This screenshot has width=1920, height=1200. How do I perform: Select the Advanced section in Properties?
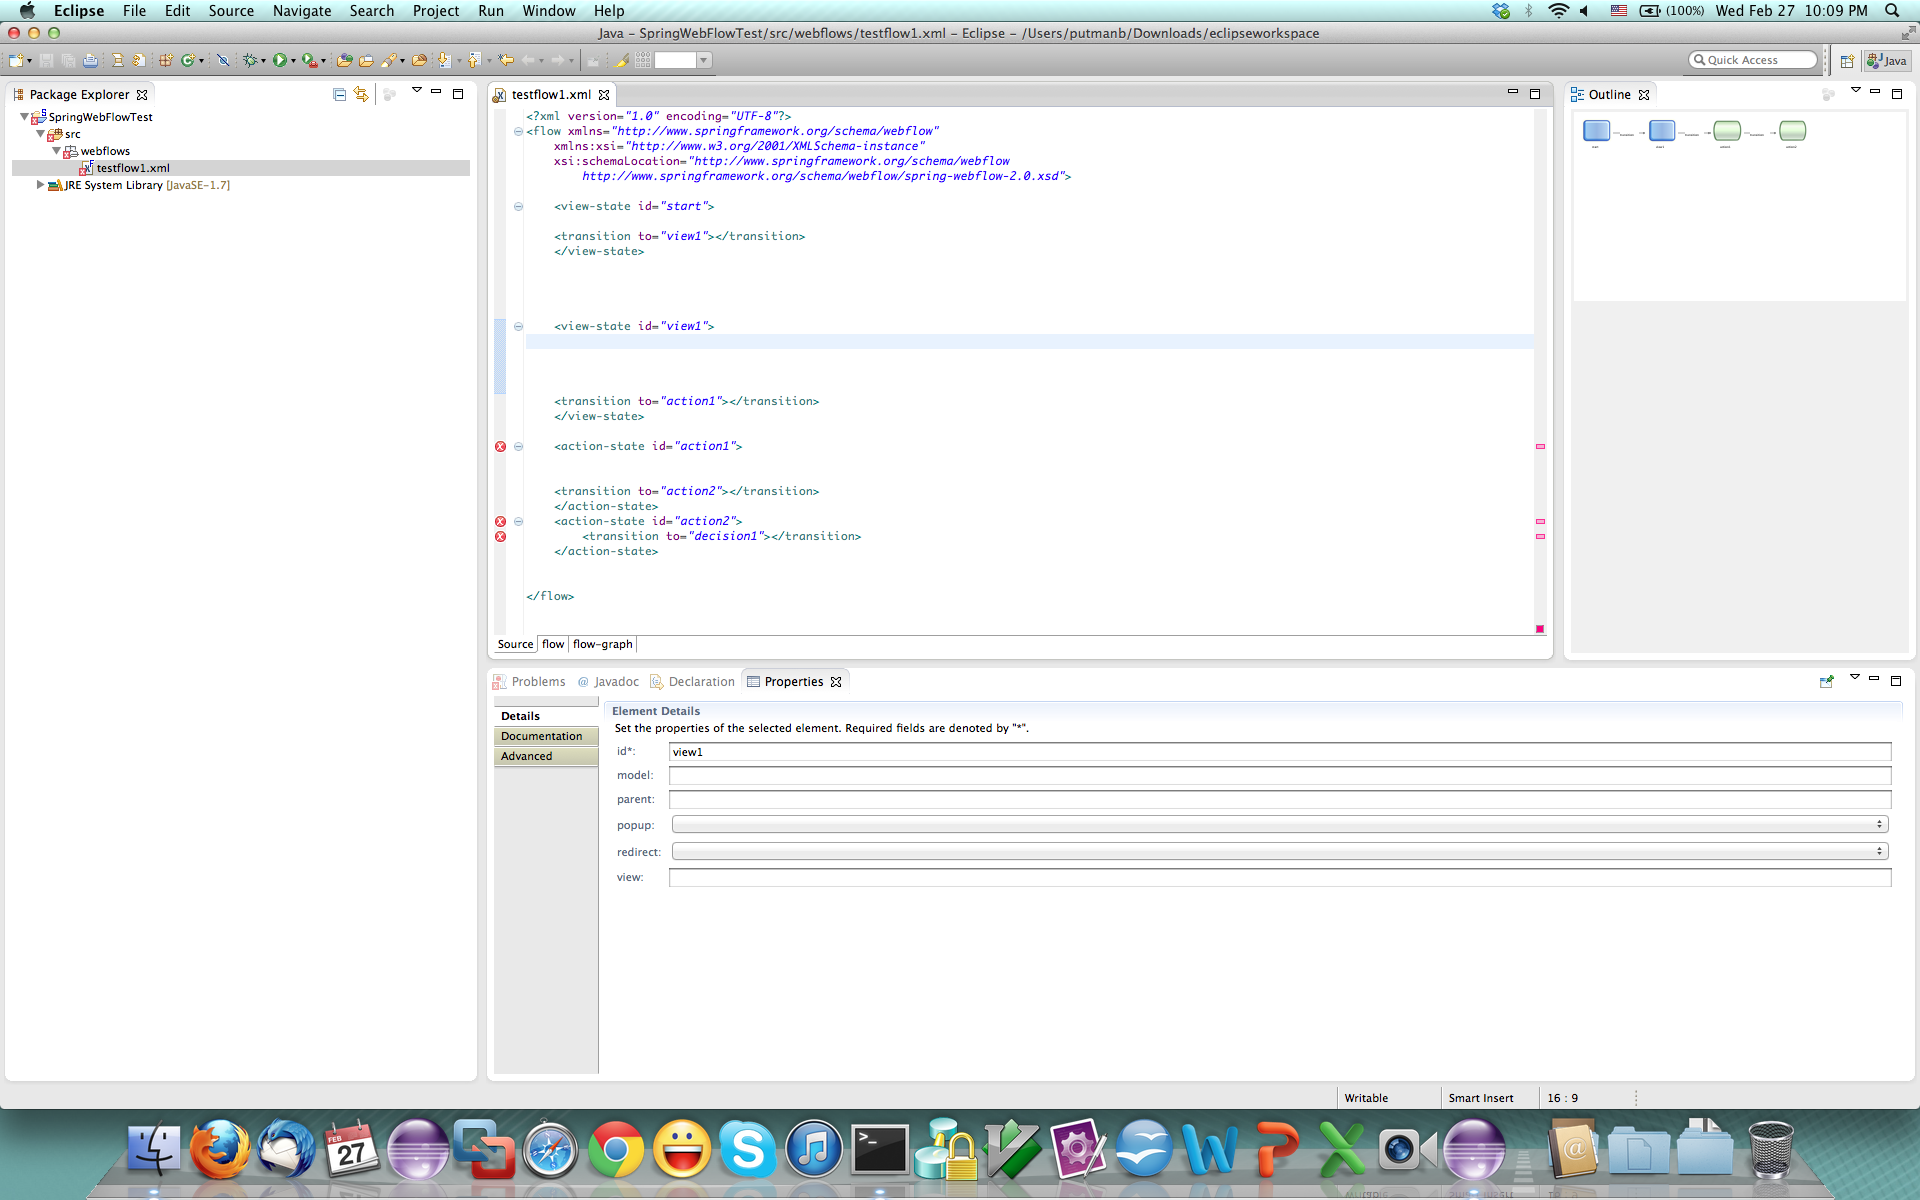click(546, 756)
